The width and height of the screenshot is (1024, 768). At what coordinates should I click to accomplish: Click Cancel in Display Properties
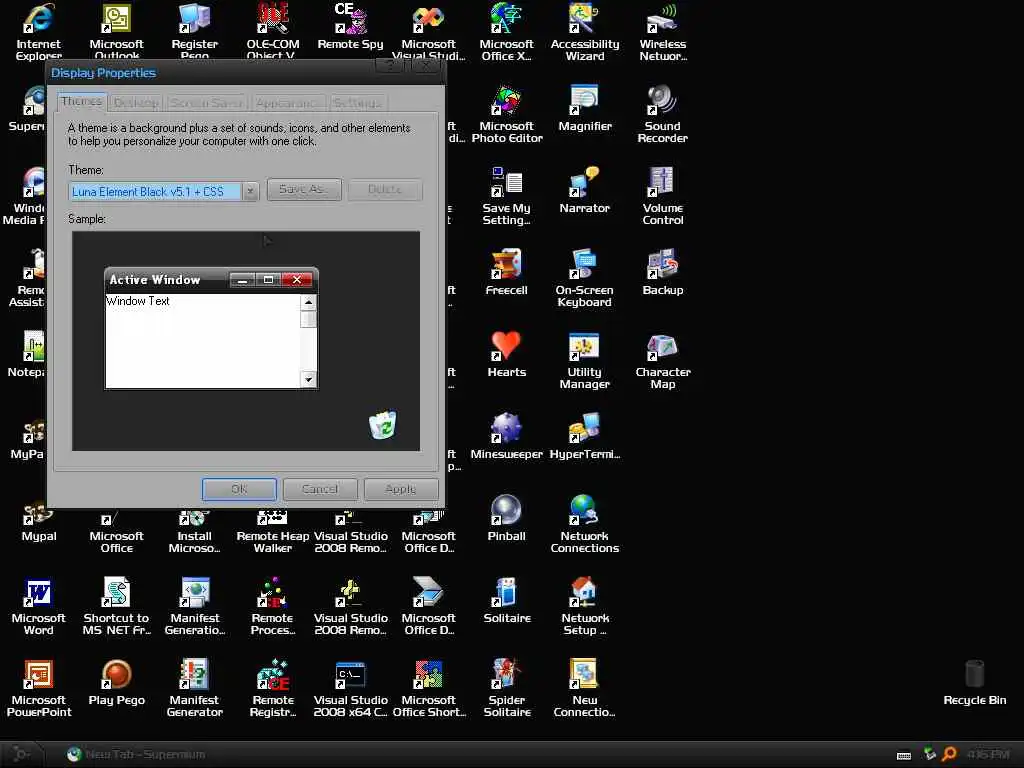pyautogui.click(x=320, y=488)
